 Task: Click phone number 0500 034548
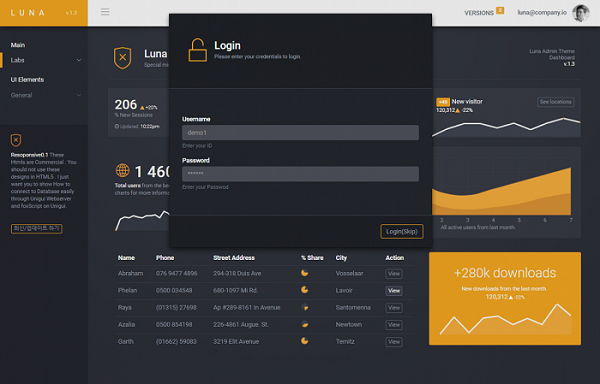(174, 291)
